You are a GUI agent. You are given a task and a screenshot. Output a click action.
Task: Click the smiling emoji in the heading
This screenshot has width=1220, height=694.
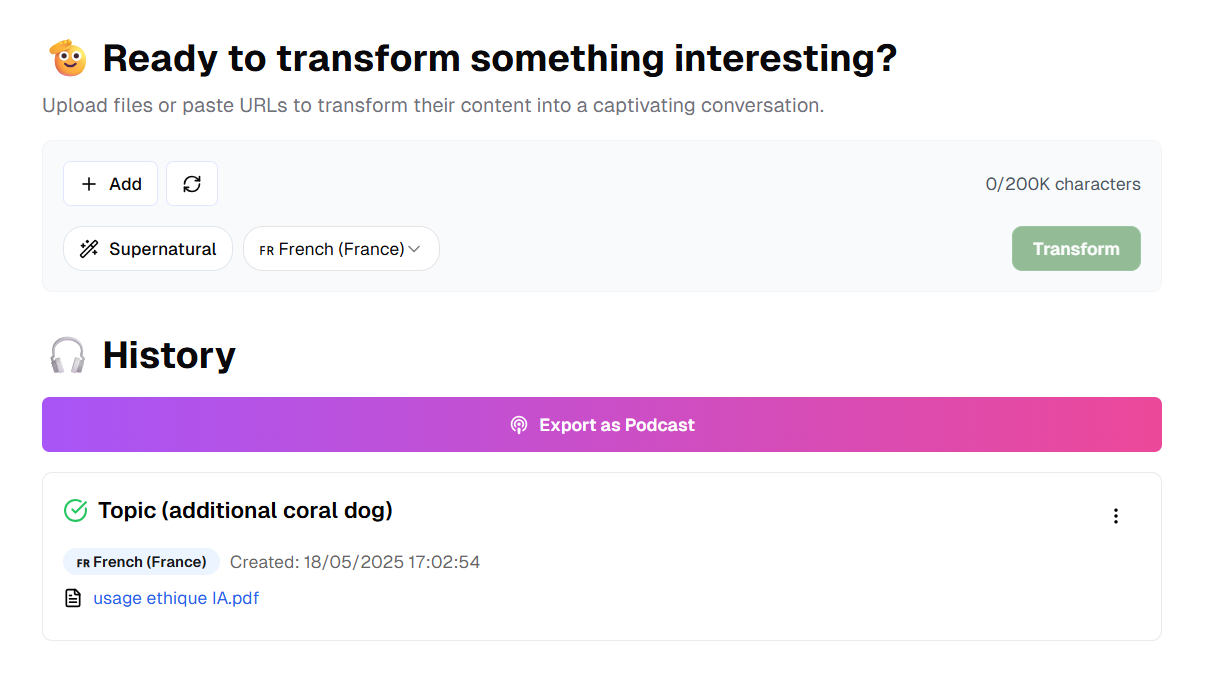tap(68, 59)
